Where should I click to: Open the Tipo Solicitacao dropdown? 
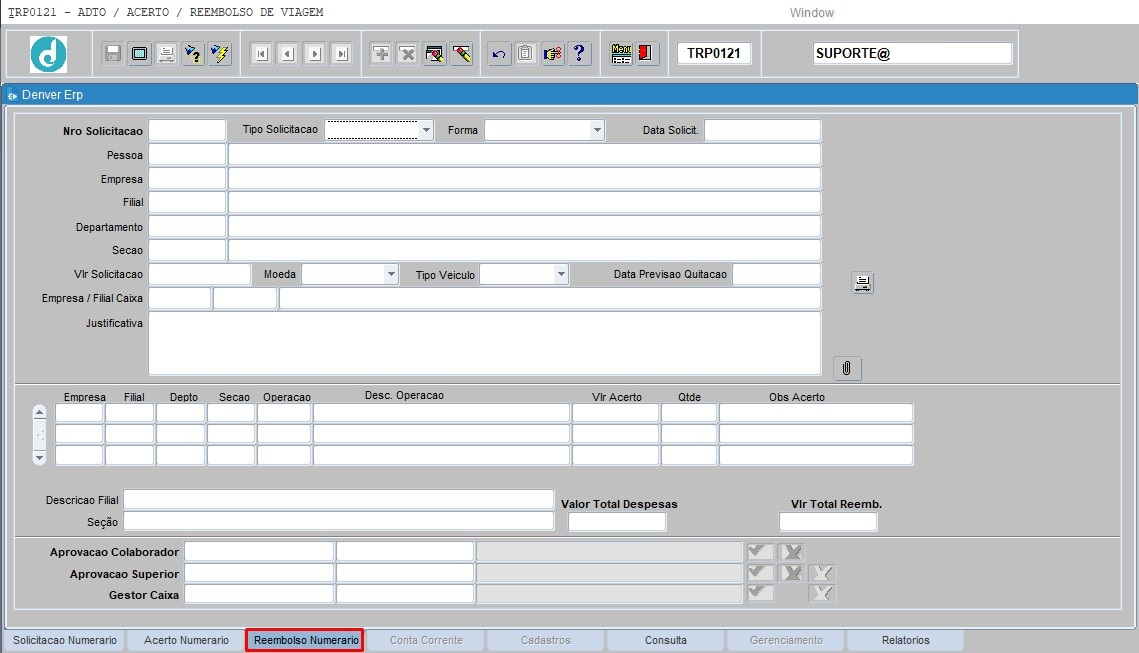[x=426, y=130]
